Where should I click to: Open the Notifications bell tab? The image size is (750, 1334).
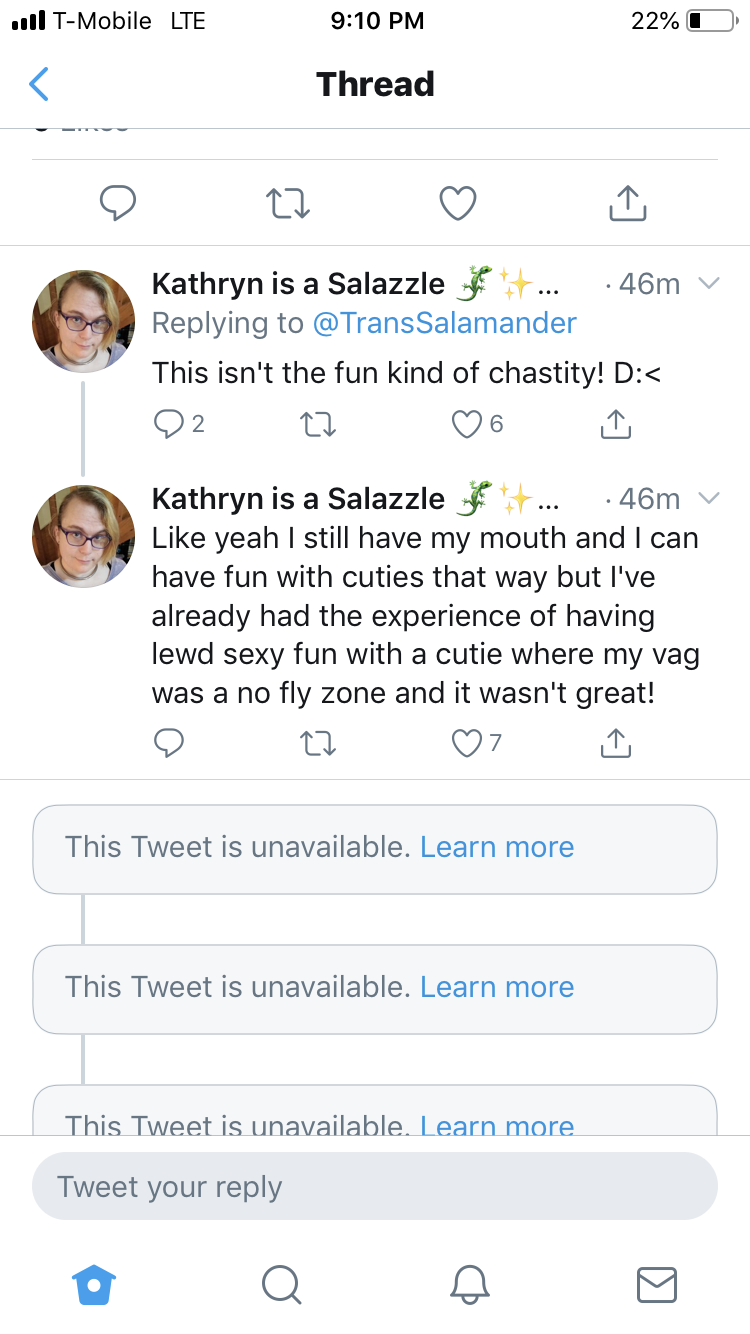point(470,1285)
